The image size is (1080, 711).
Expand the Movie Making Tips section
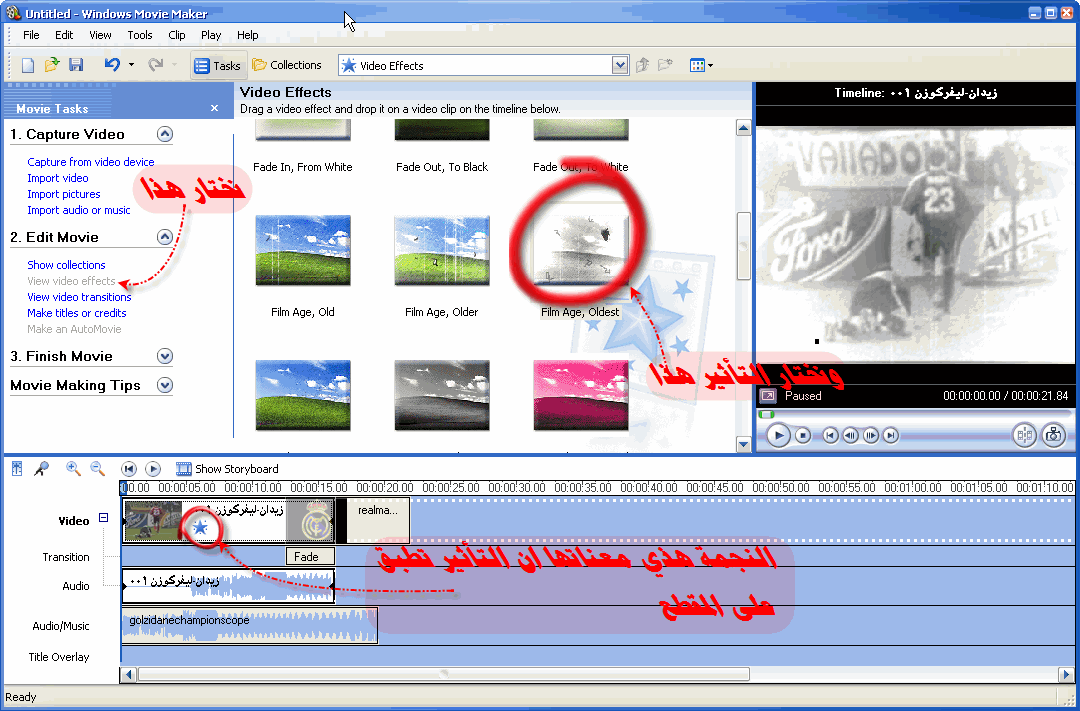tap(165, 385)
